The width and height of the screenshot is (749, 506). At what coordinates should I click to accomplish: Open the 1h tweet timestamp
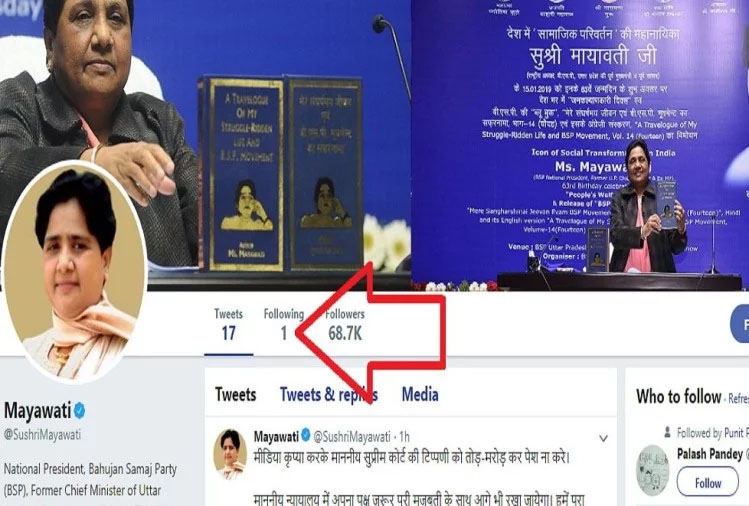point(404,436)
